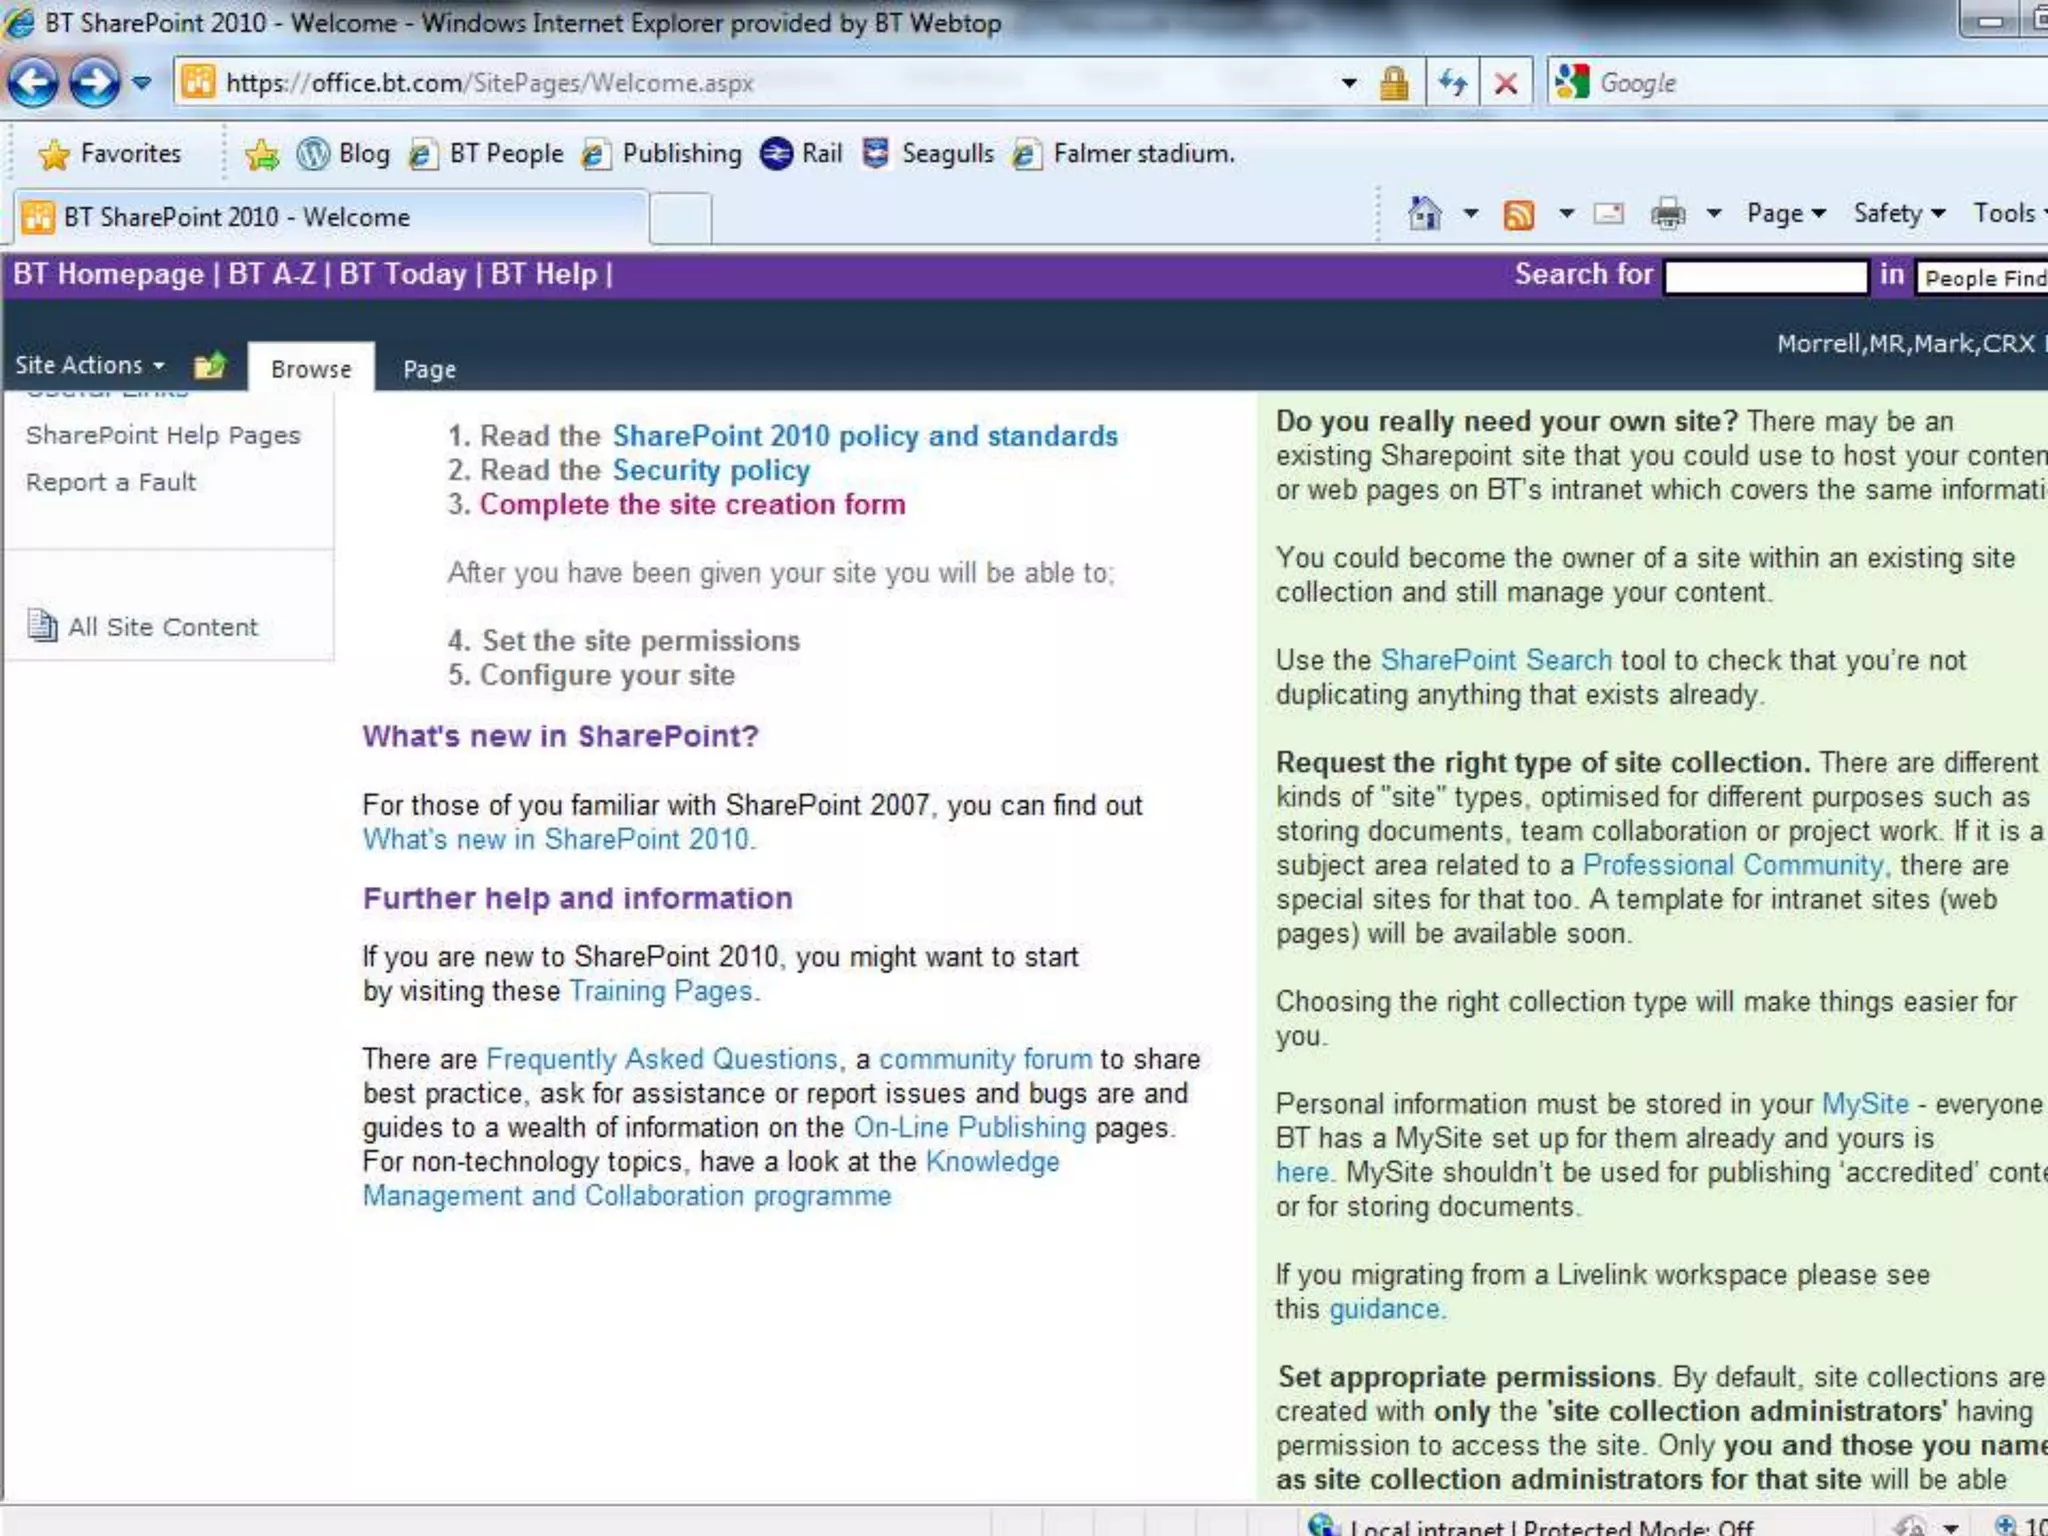Open Complete the site creation form link
Viewport: 2048px width, 1536px height.
pos(692,504)
